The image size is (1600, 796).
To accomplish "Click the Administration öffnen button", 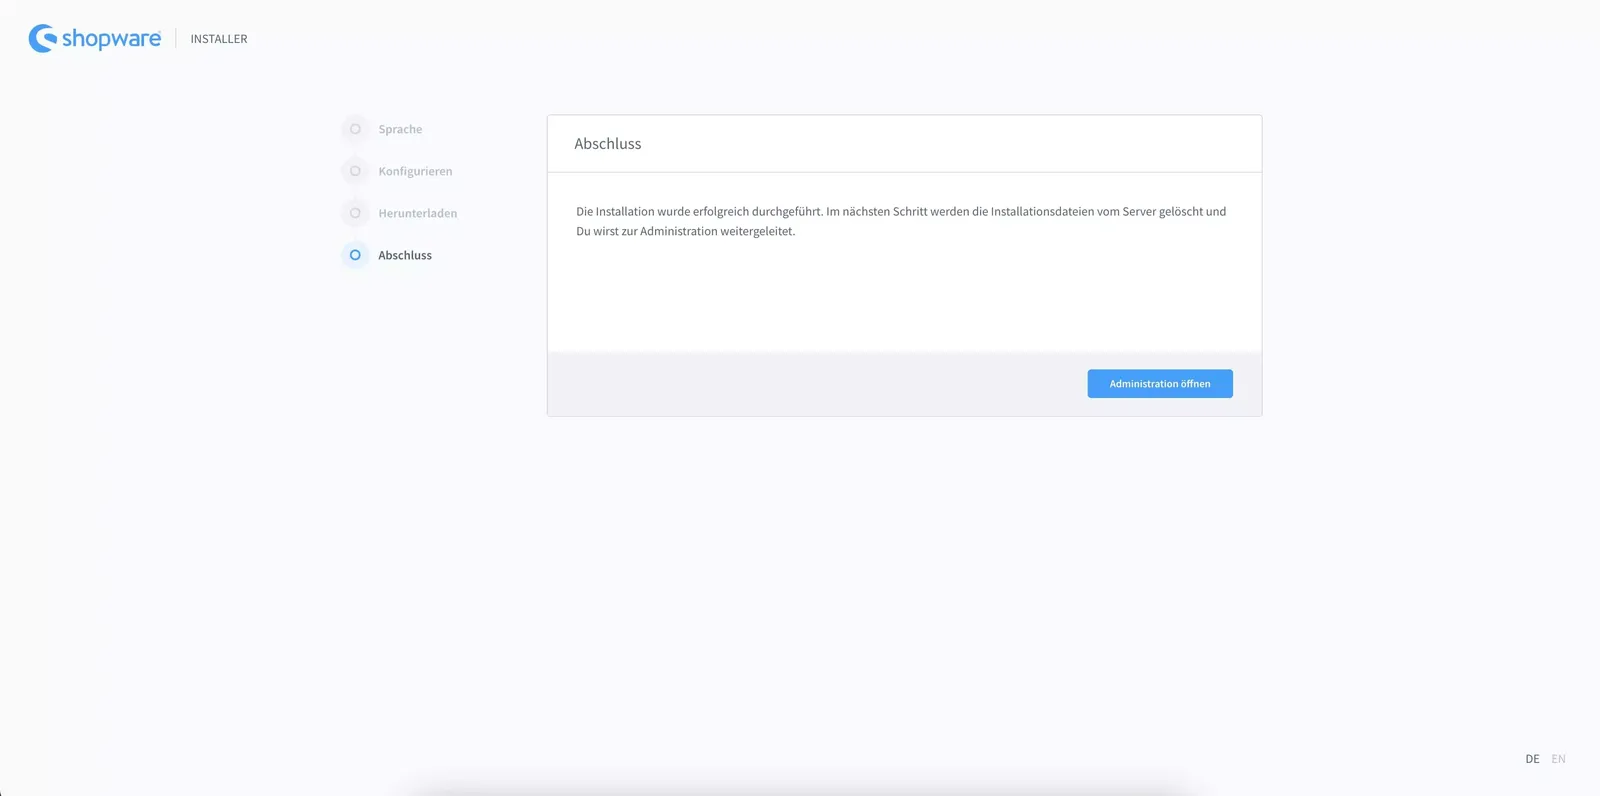I will (1159, 384).
